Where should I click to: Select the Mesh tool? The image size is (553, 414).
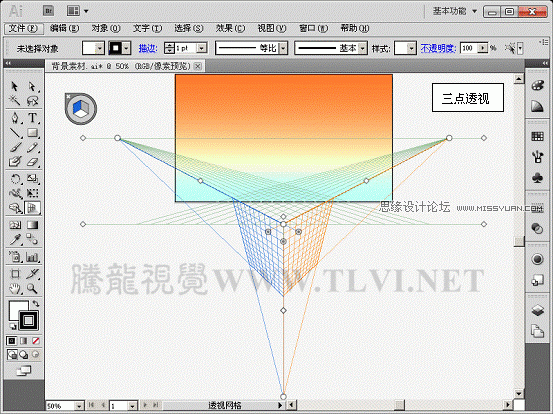(14, 225)
